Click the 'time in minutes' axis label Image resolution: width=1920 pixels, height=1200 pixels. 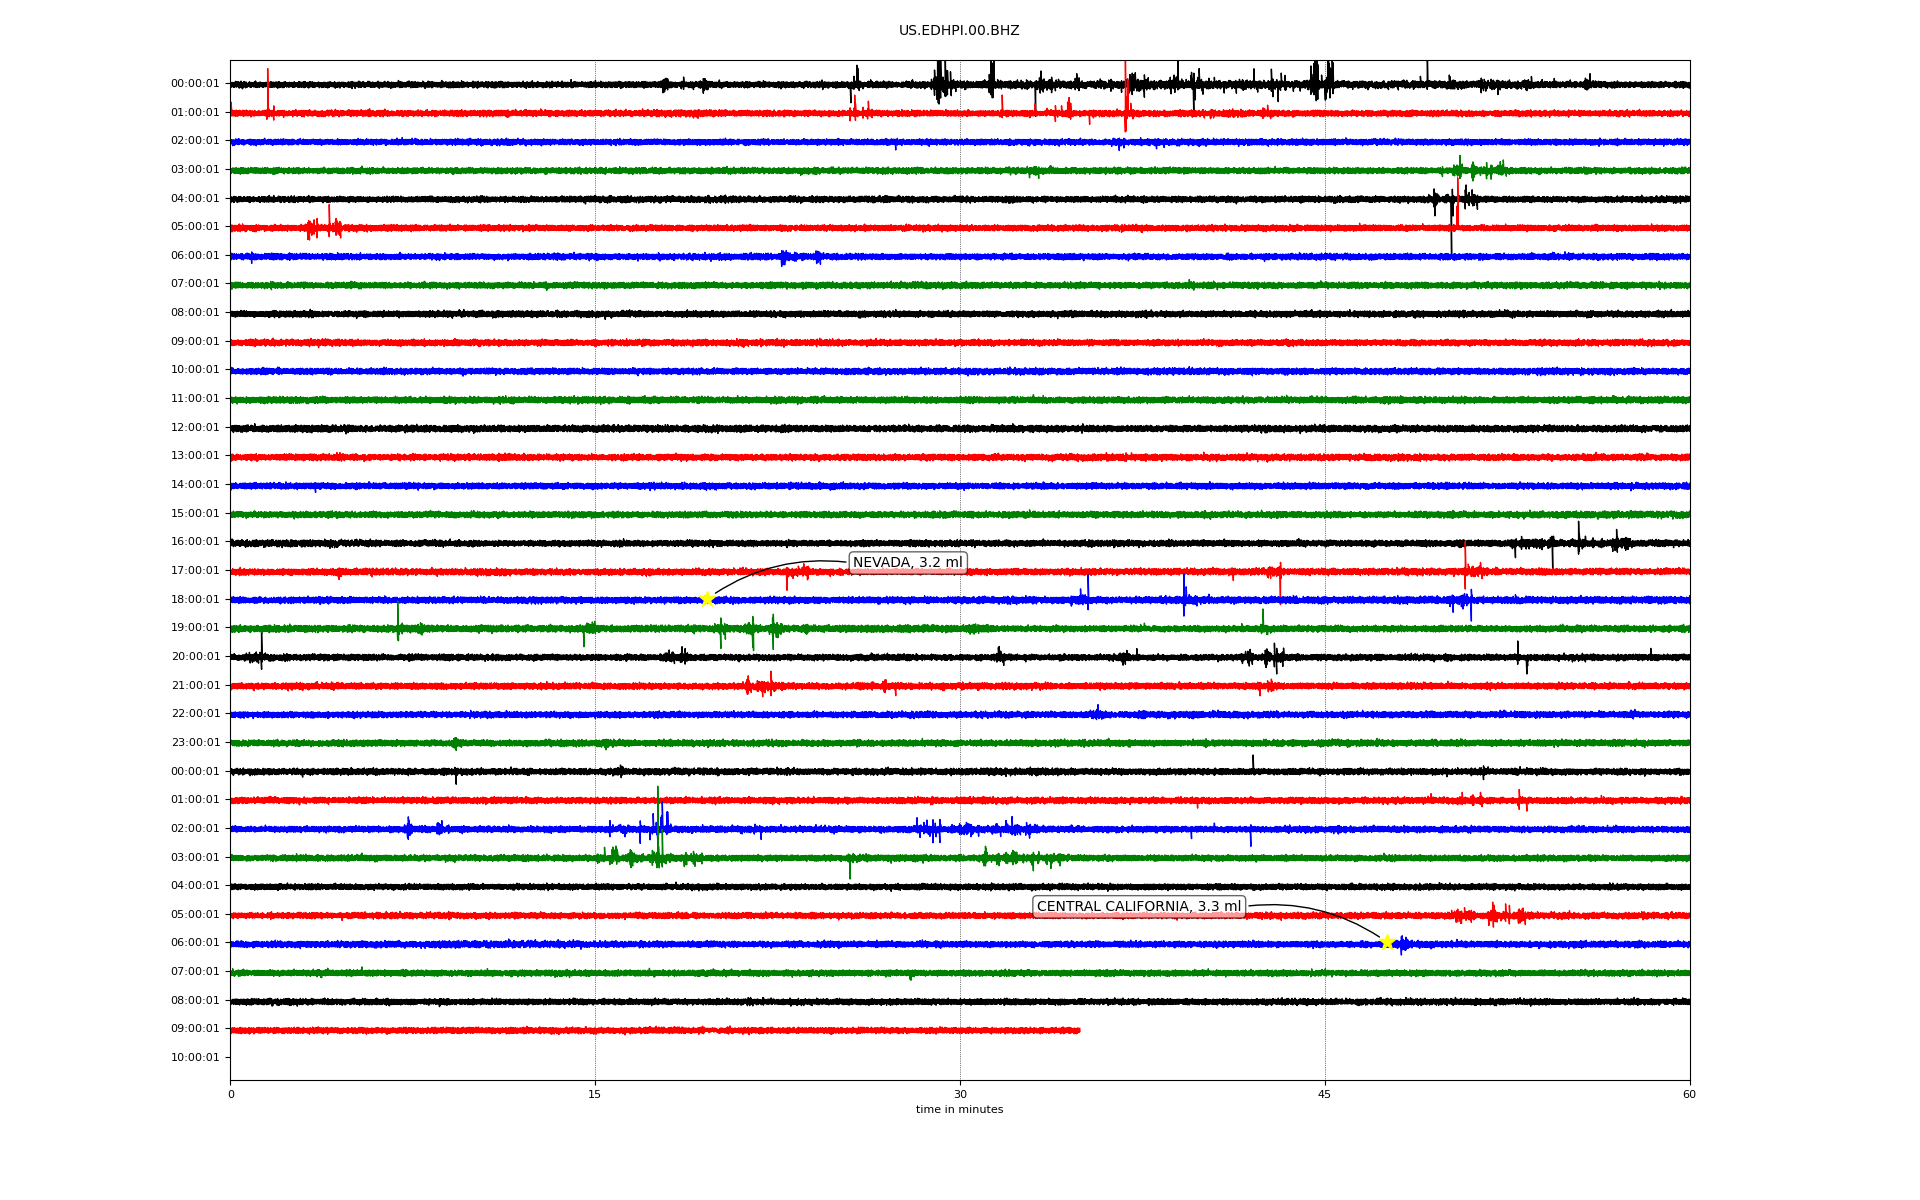pos(959,1109)
